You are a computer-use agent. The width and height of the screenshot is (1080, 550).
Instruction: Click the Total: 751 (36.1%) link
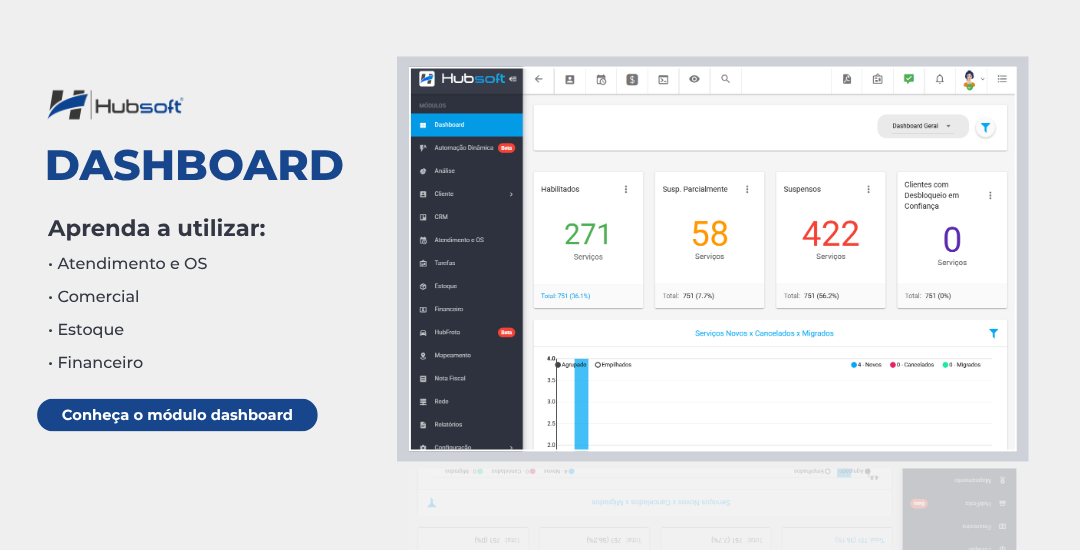pyautogui.click(x=565, y=296)
